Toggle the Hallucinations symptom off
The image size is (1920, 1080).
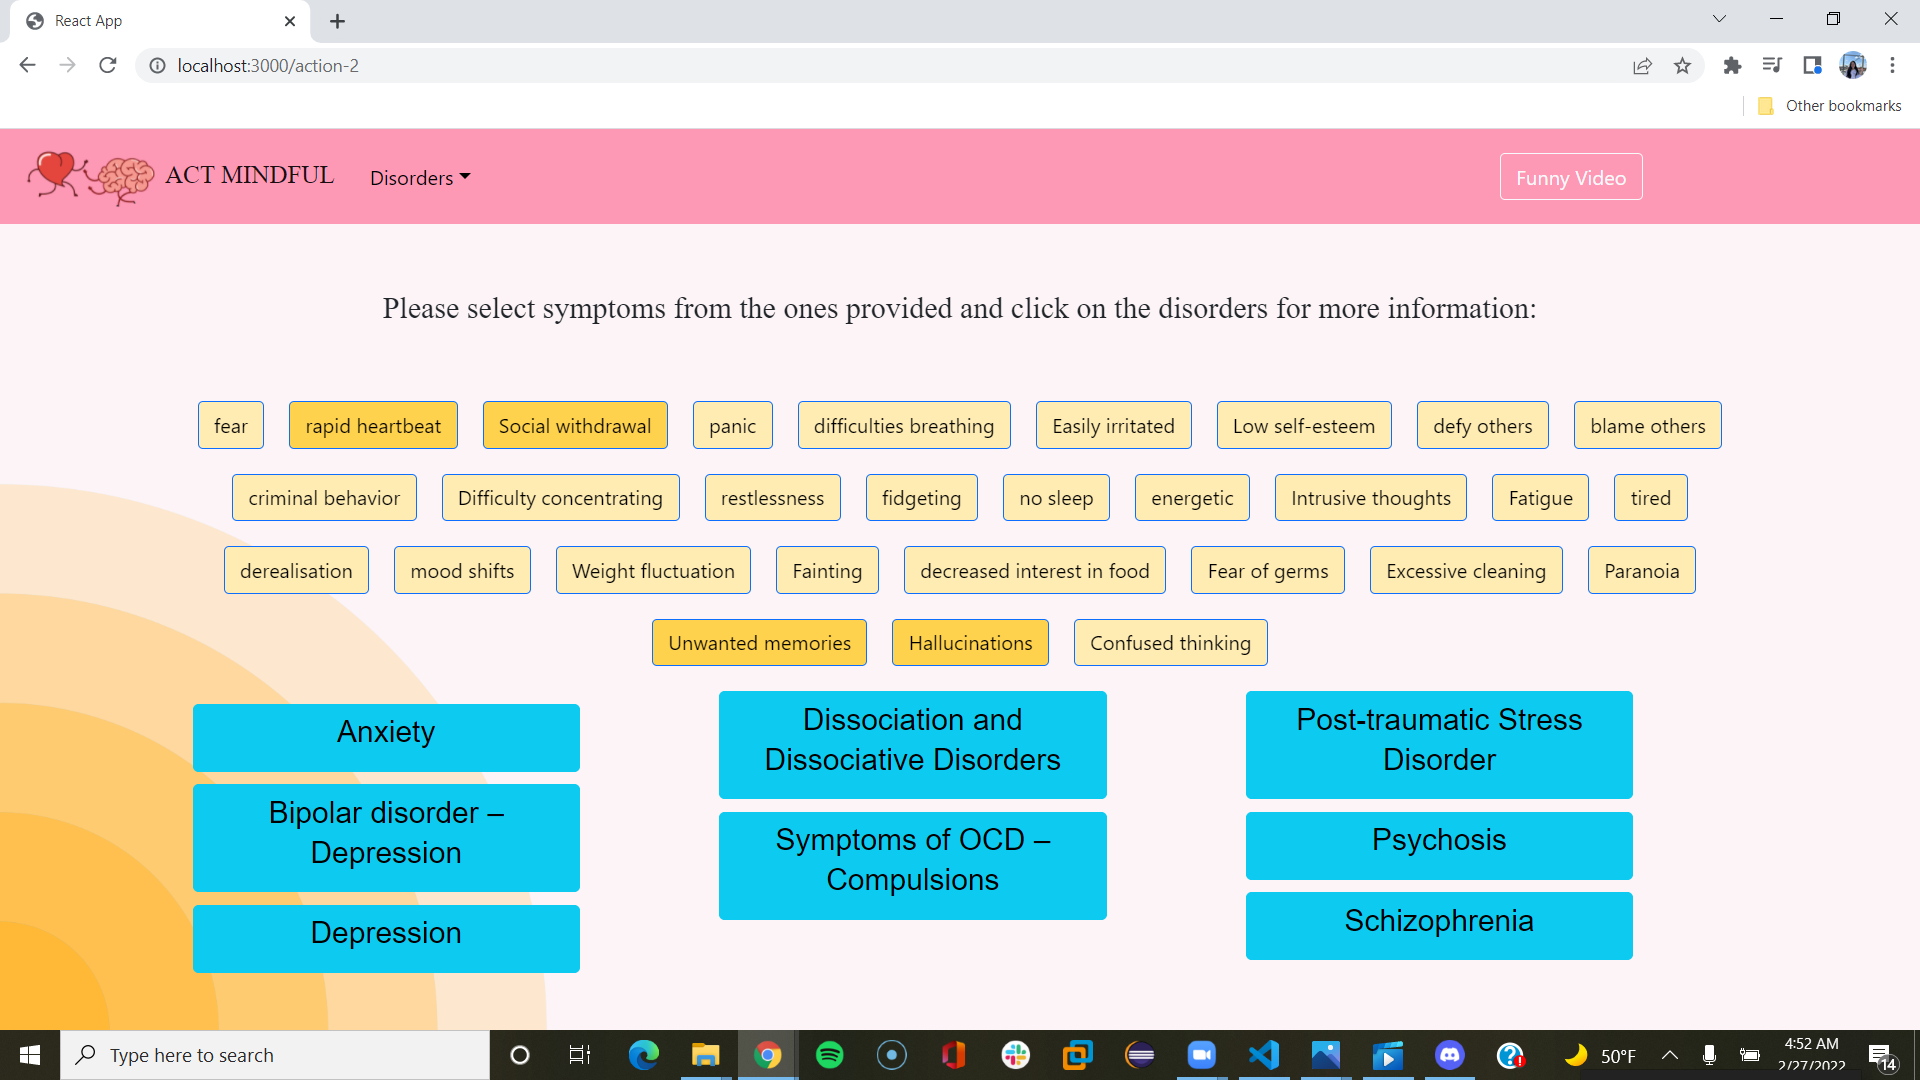[x=970, y=643]
